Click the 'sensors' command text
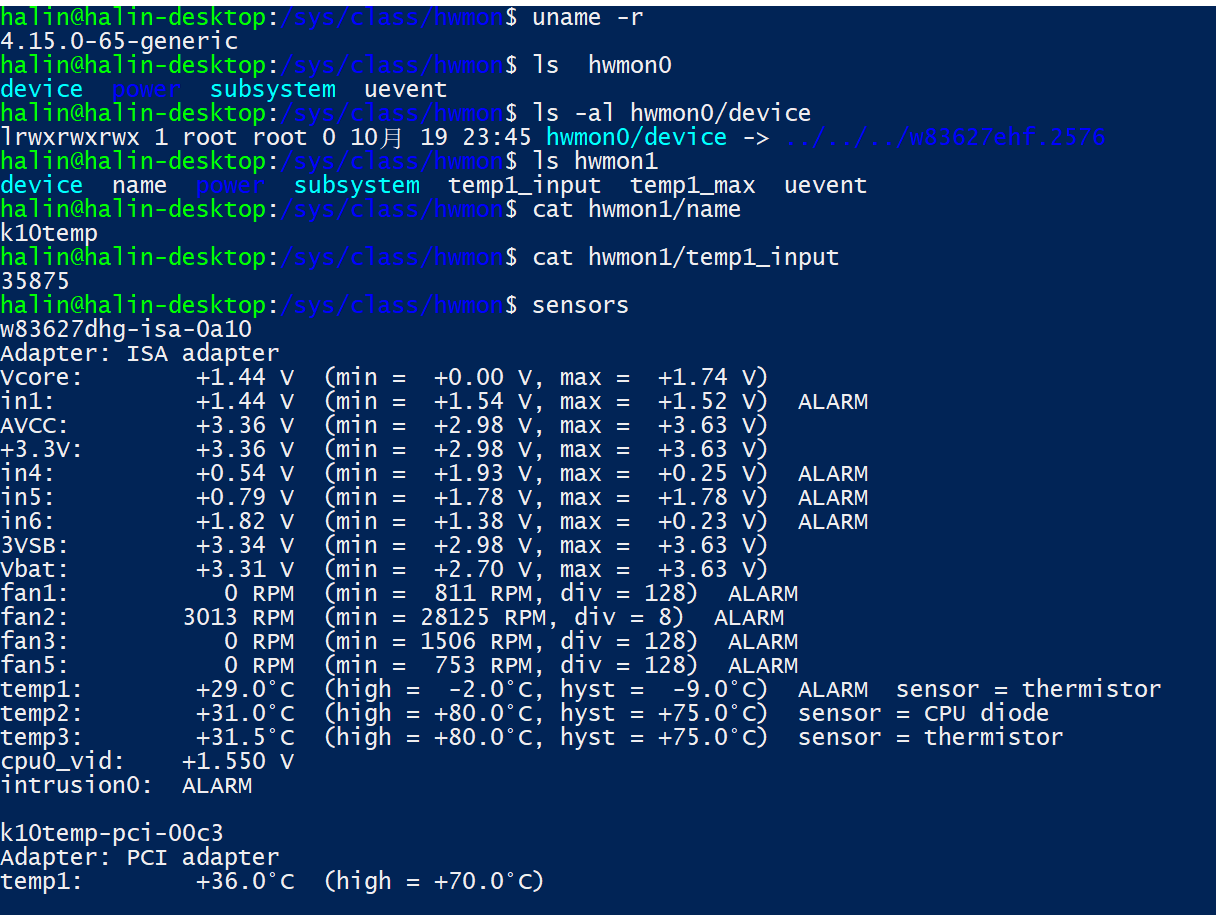 pyautogui.click(x=580, y=305)
